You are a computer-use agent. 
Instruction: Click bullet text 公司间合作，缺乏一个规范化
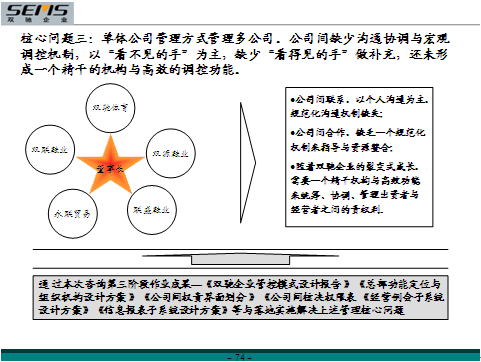358,132
